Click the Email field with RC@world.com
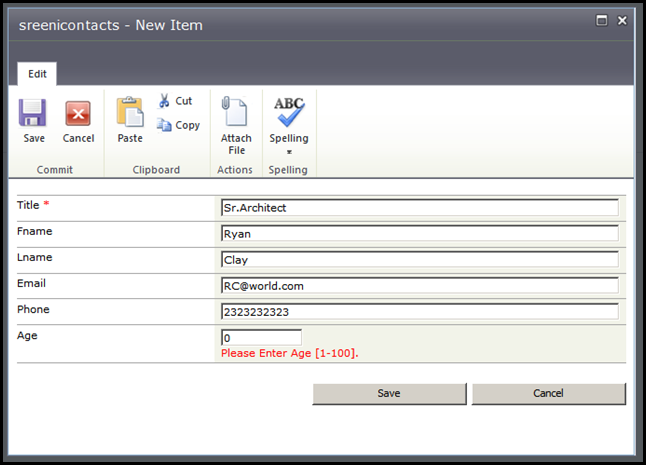This screenshot has width=646, height=465. coord(420,285)
